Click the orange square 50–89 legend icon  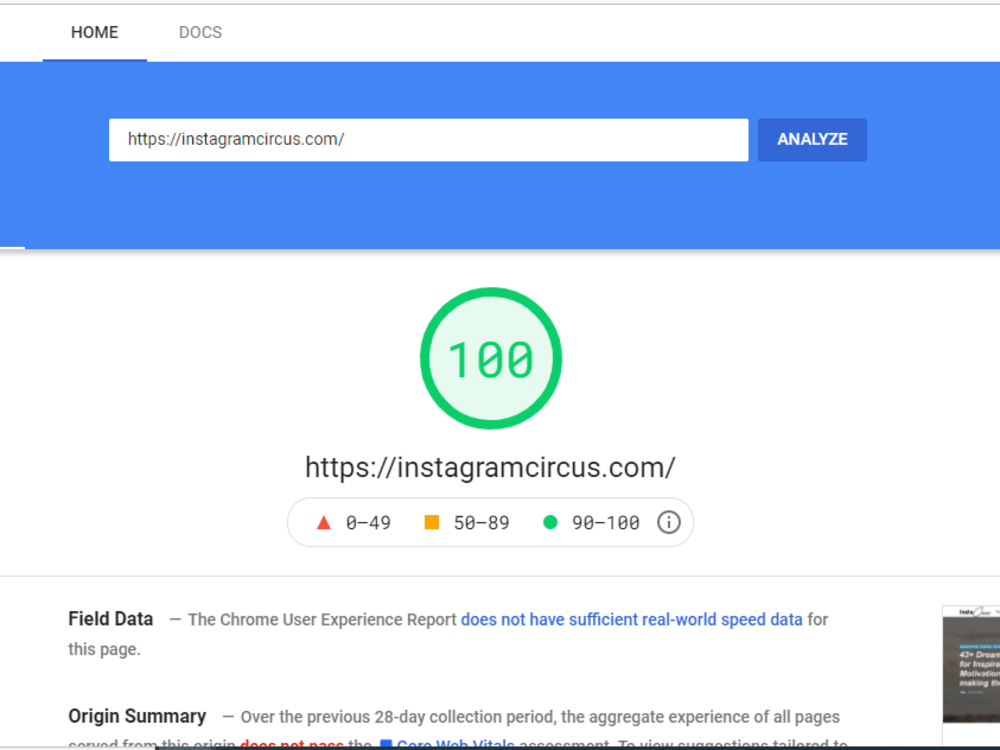pyautogui.click(x=432, y=522)
